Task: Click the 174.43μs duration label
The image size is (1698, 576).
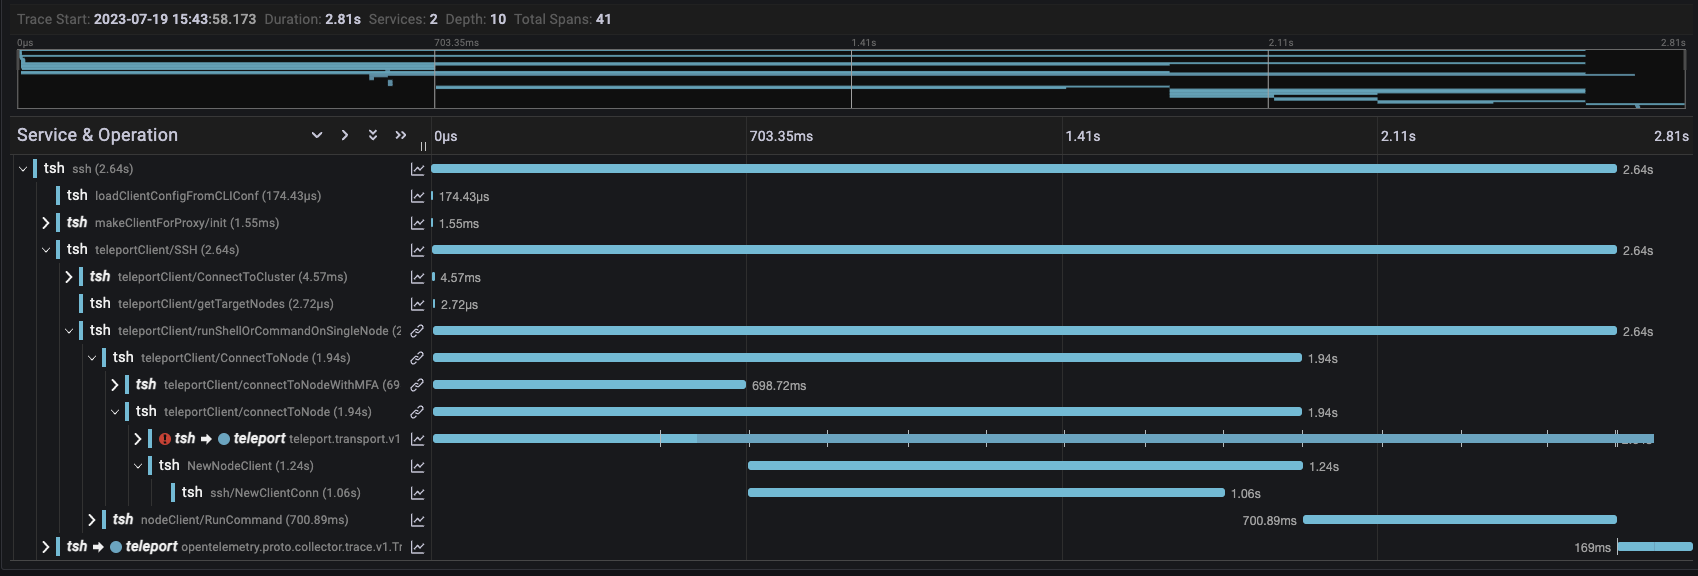Action: click(464, 197)
